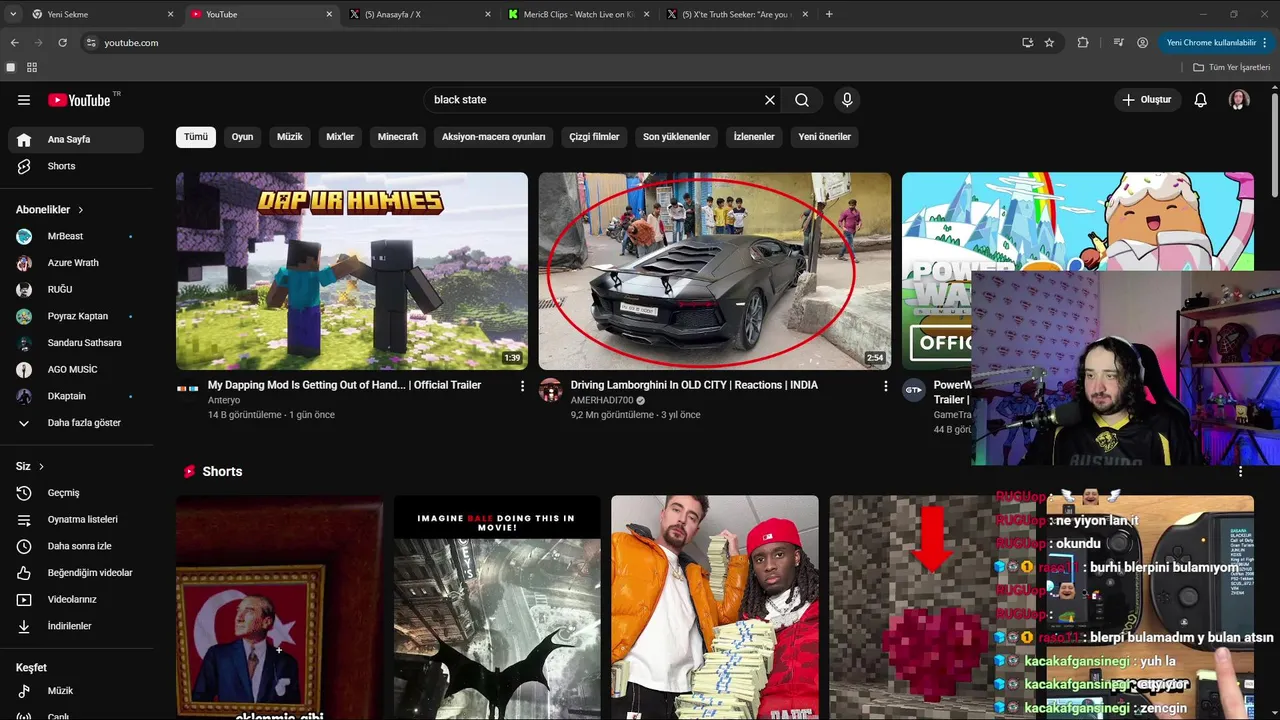
Task: Select the Müzik filter chip
Action: [290, 137]
